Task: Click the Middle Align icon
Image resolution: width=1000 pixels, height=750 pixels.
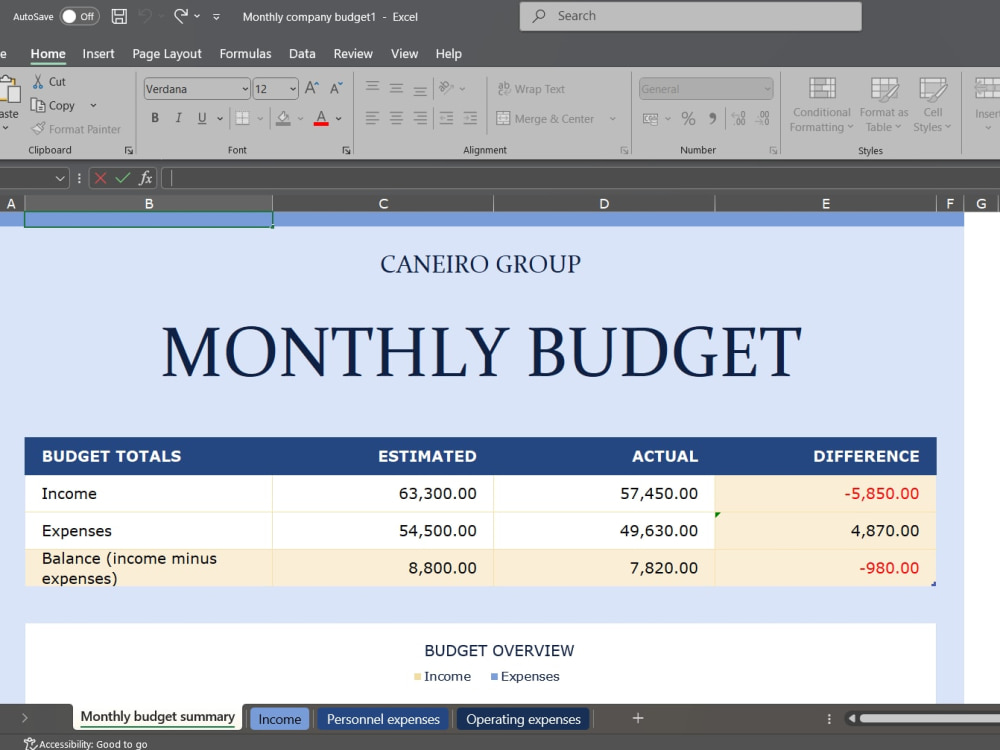Action: tap(396, 88)
